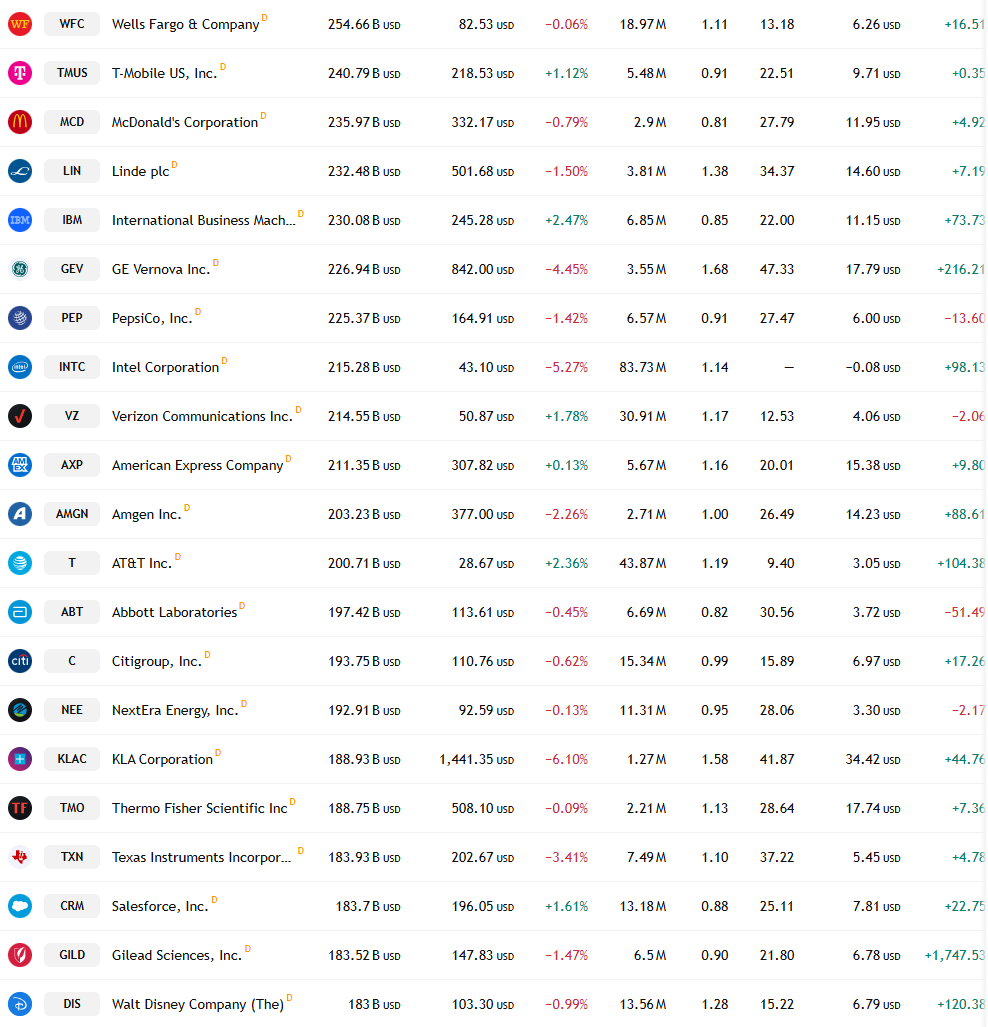Open the LIN ticker badge
The height and width of the screenshot is (1027, 988).
(x=72, y=171)
